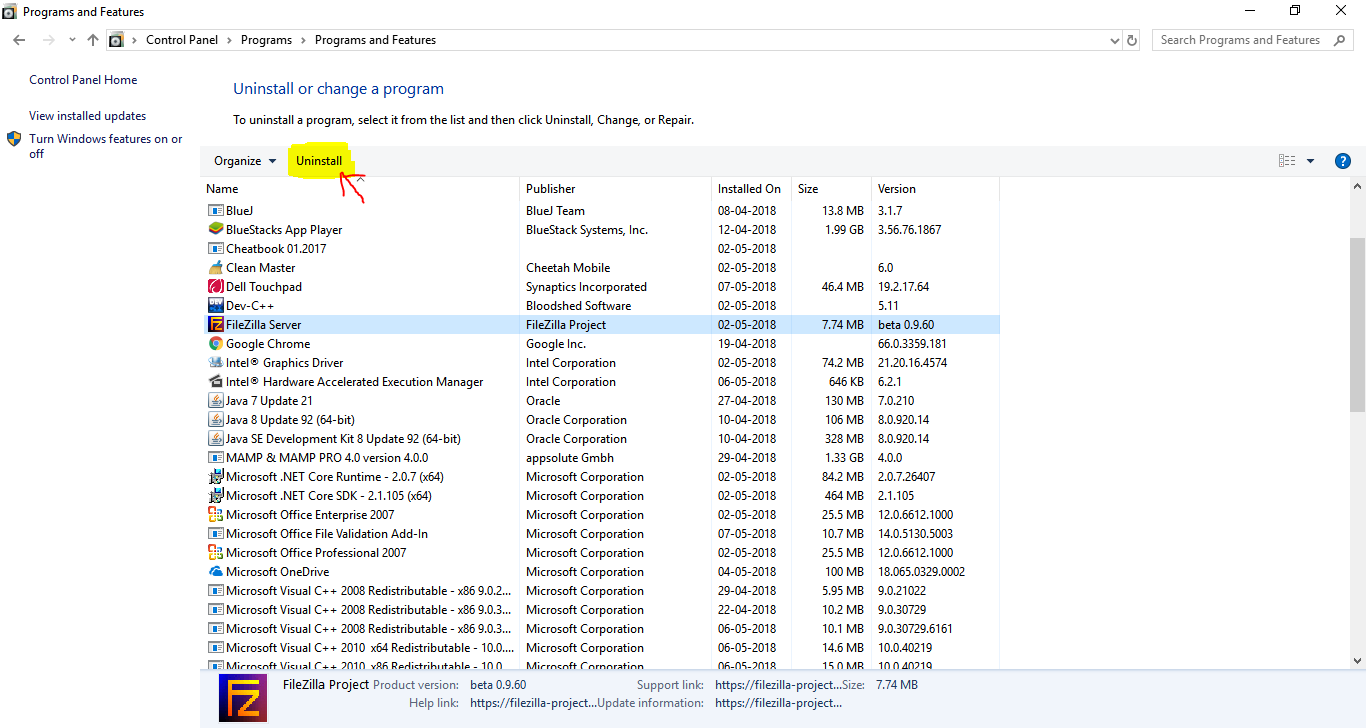The width and height of the screenshot is (1366, 728).
Task: Click the back navigation arrow
Action: (x=19, y=40)
